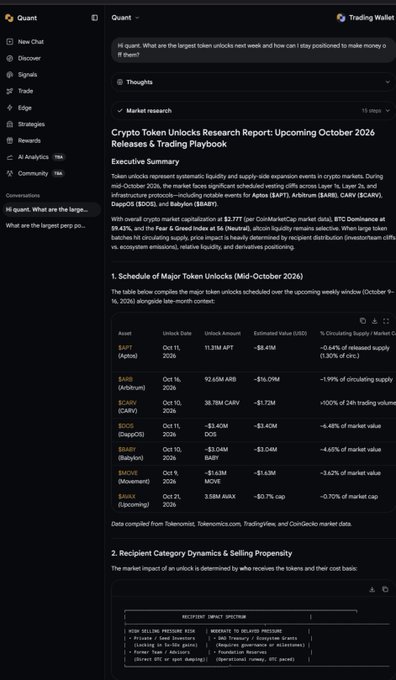The height and width of the screenshot is (680, 396).
Task: Expand the Thoughts section
Action: tap(253, 82)
